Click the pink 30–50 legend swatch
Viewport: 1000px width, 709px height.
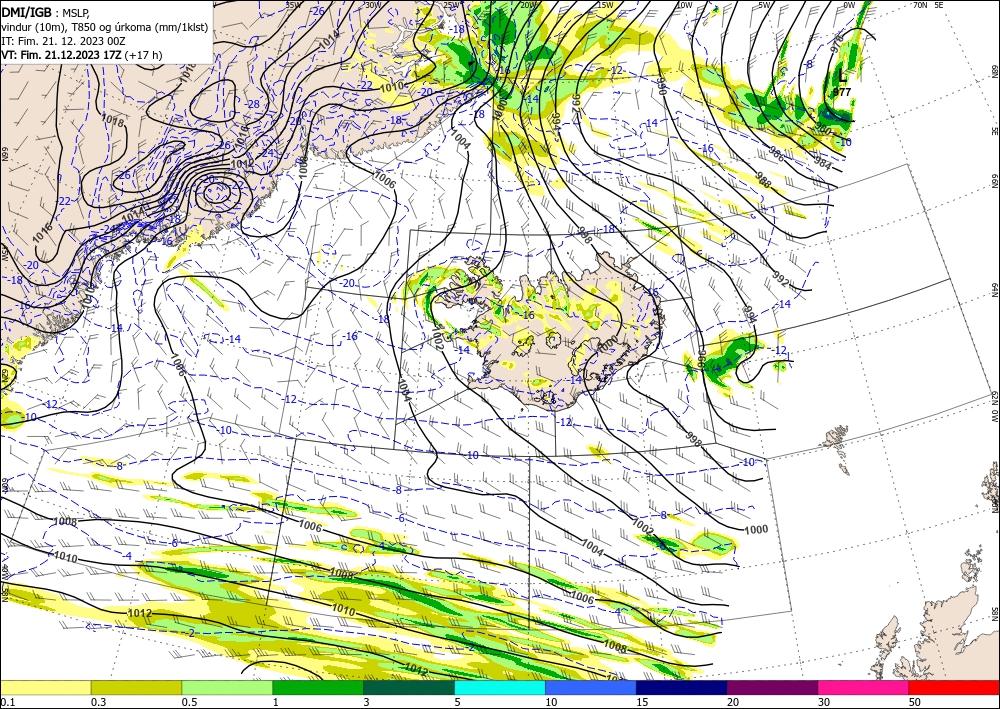coord(864,688)
